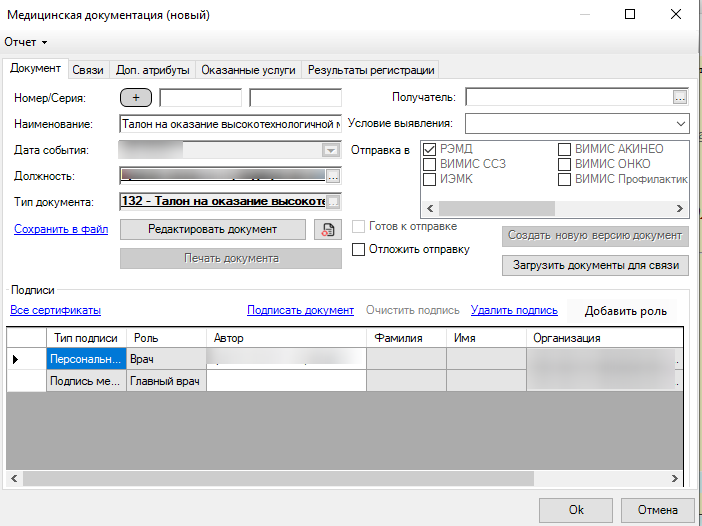Image resolution: width=702 pixels, height=526 pixels.
Task: Switch to the Документ tab
Action: [35, 68]
